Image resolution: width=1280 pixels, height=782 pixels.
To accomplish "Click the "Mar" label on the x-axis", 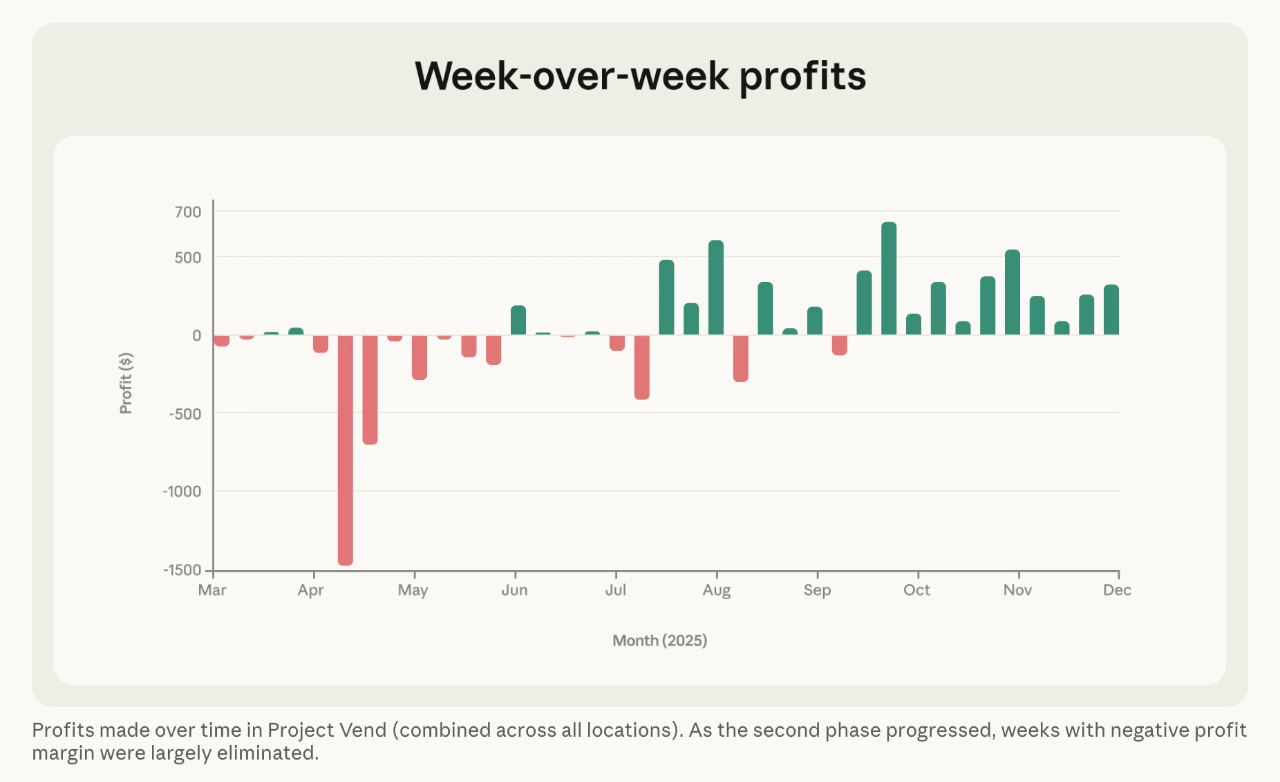I will coord(212,591).
